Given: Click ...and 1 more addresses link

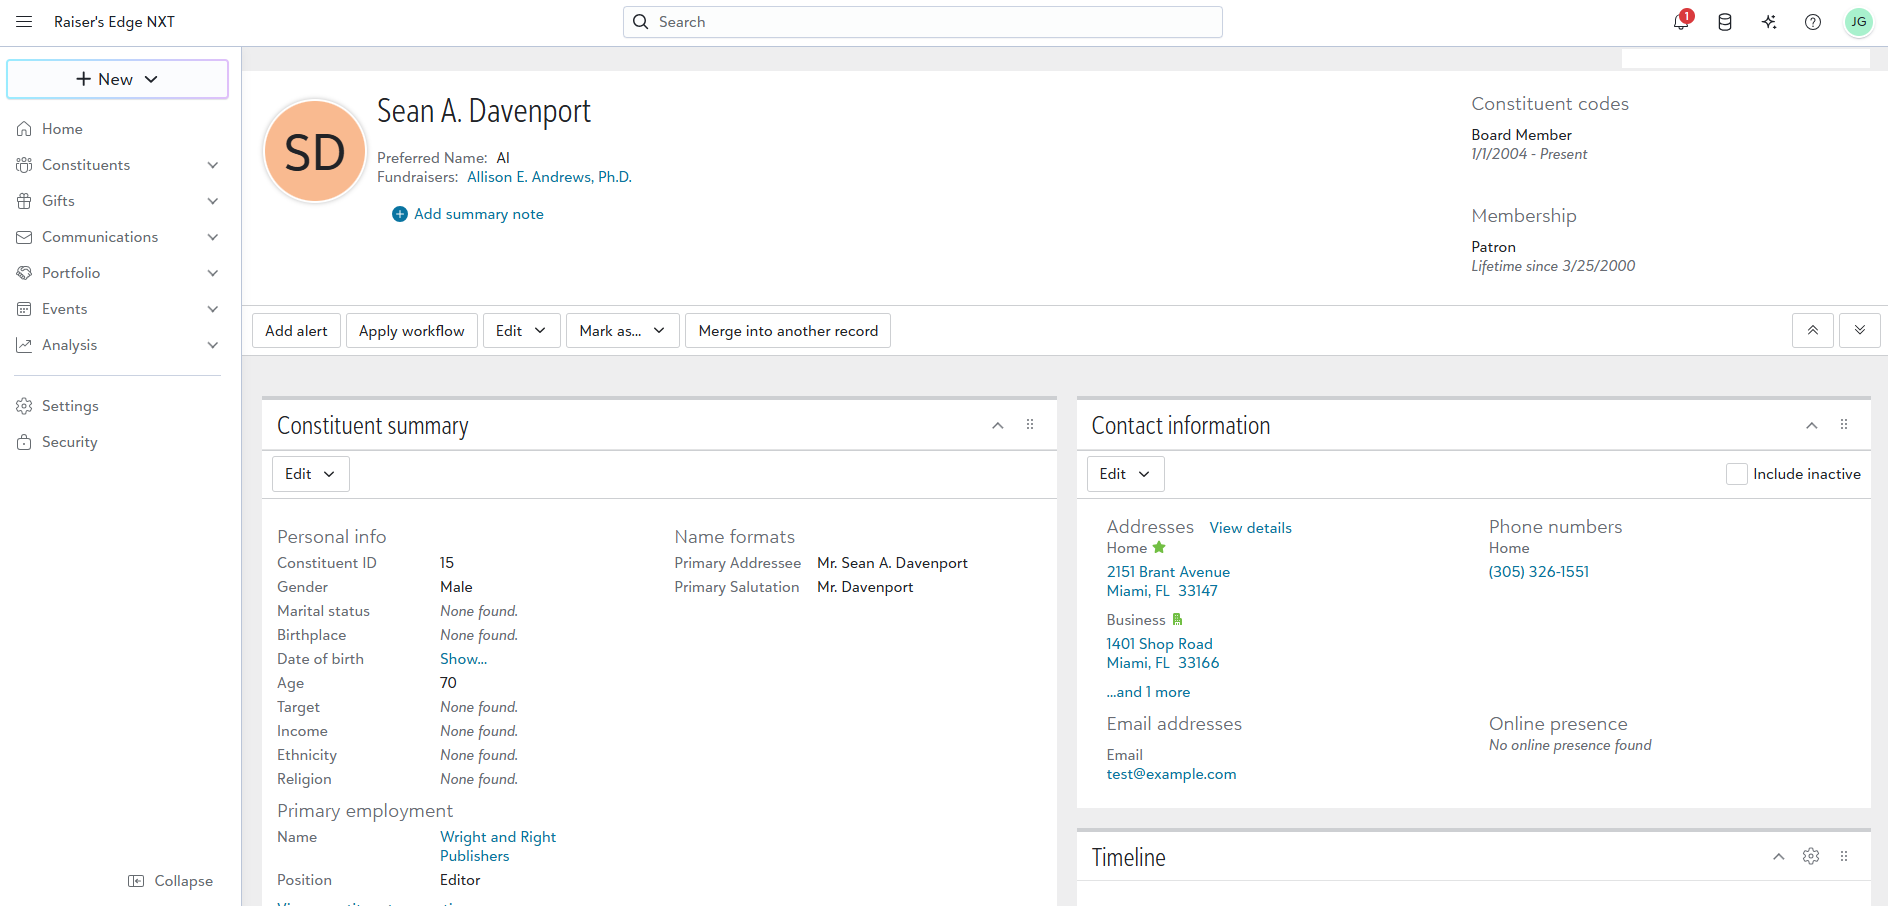Looking at the screenshot, I should click(1148, 692).
